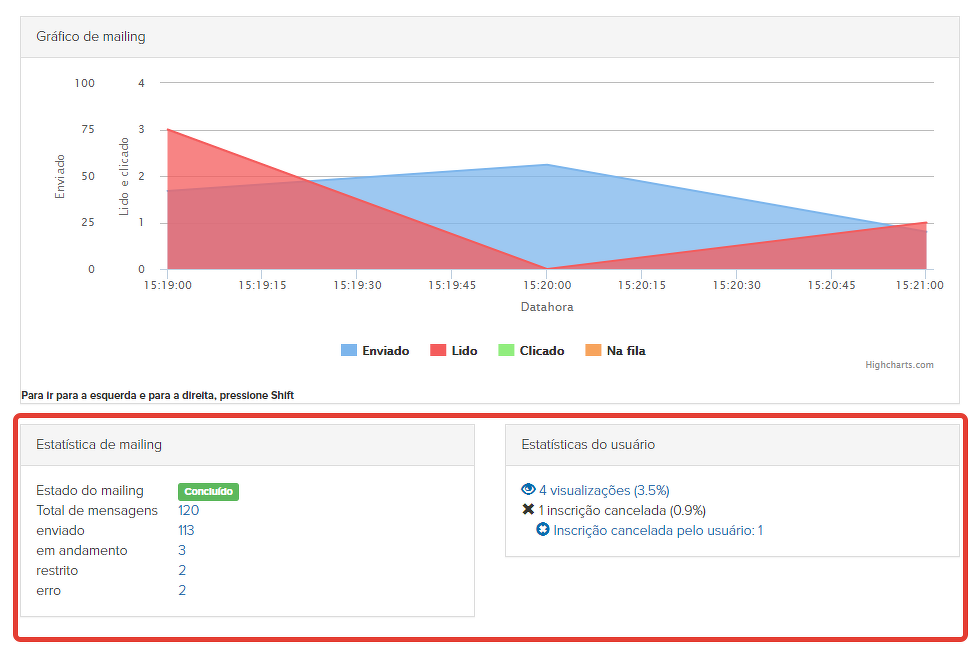
Task: Toggle the Enviado series via its legend label
Action: tap(386, 351)
